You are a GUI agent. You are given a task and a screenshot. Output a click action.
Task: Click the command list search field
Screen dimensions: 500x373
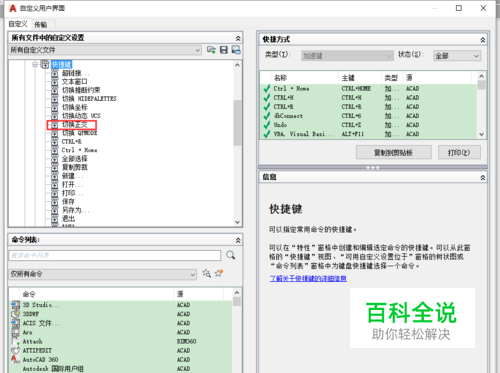click(115, 255)
